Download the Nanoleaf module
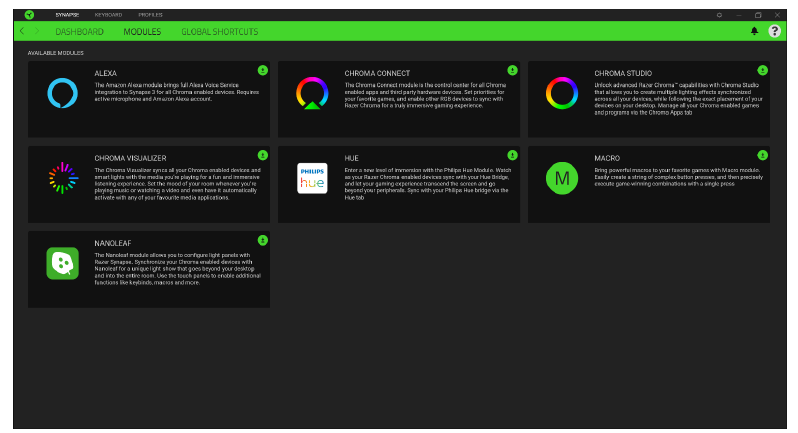This screenshot has height=433, width=798. tap(263, 240)
